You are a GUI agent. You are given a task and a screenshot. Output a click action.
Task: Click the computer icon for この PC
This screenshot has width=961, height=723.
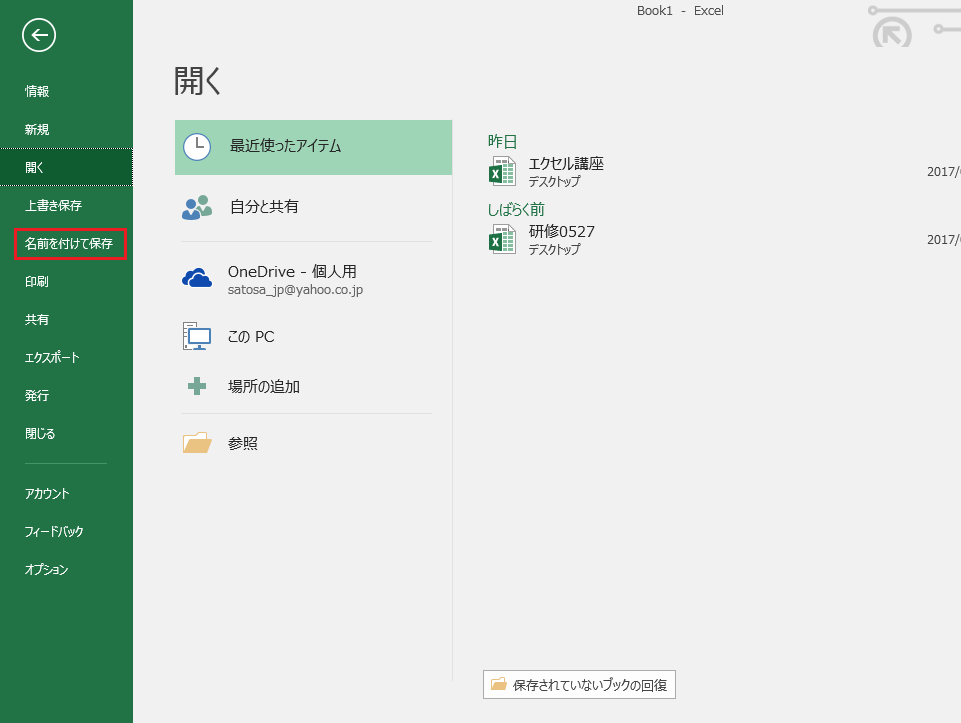point(197,336)
